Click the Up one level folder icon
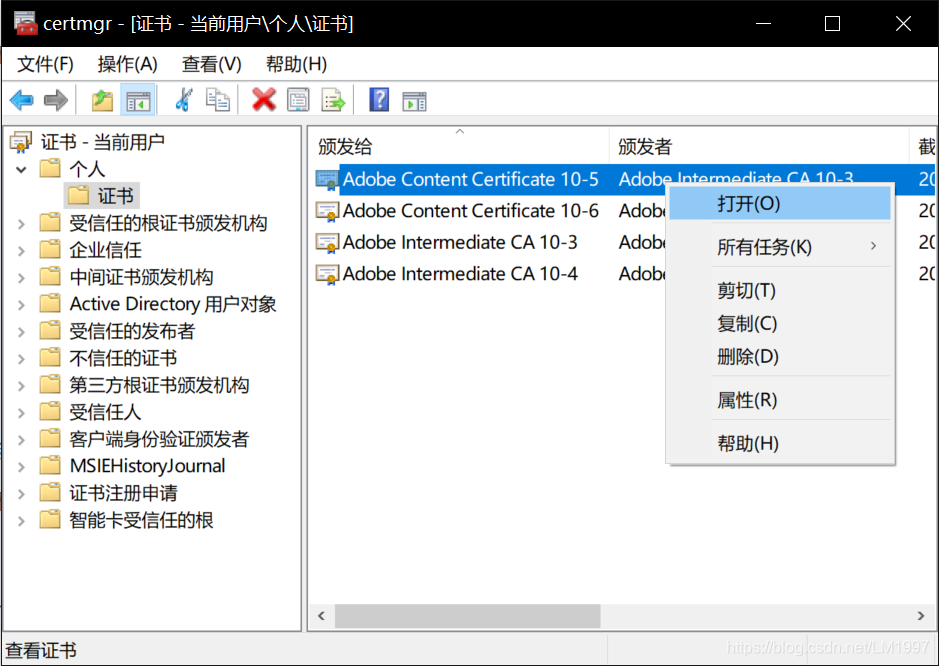The height and width of the screenshot is (666, 939). coord(102,100)
